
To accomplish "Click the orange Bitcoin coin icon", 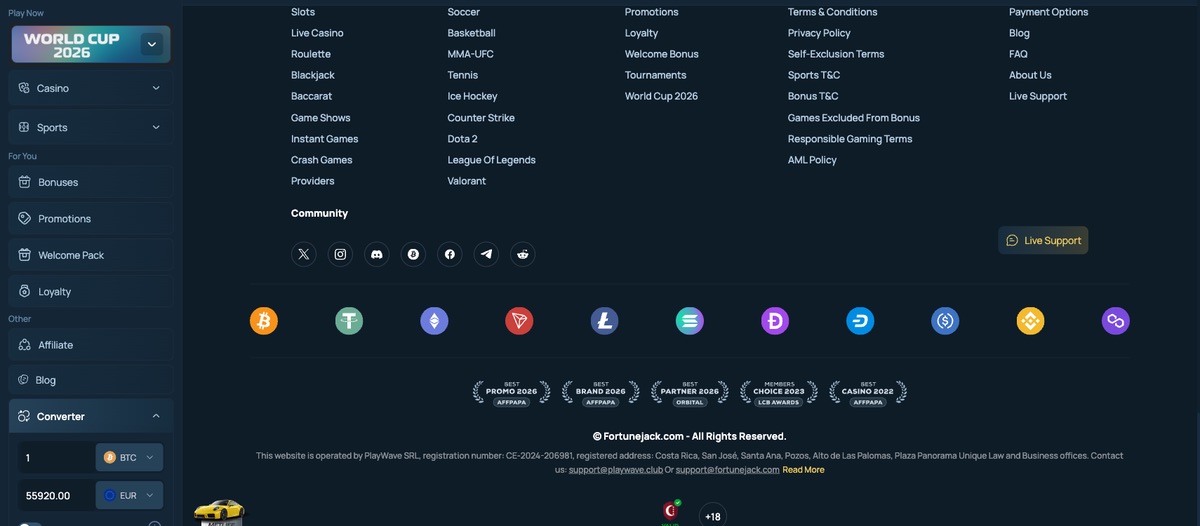I will [264, 320].
